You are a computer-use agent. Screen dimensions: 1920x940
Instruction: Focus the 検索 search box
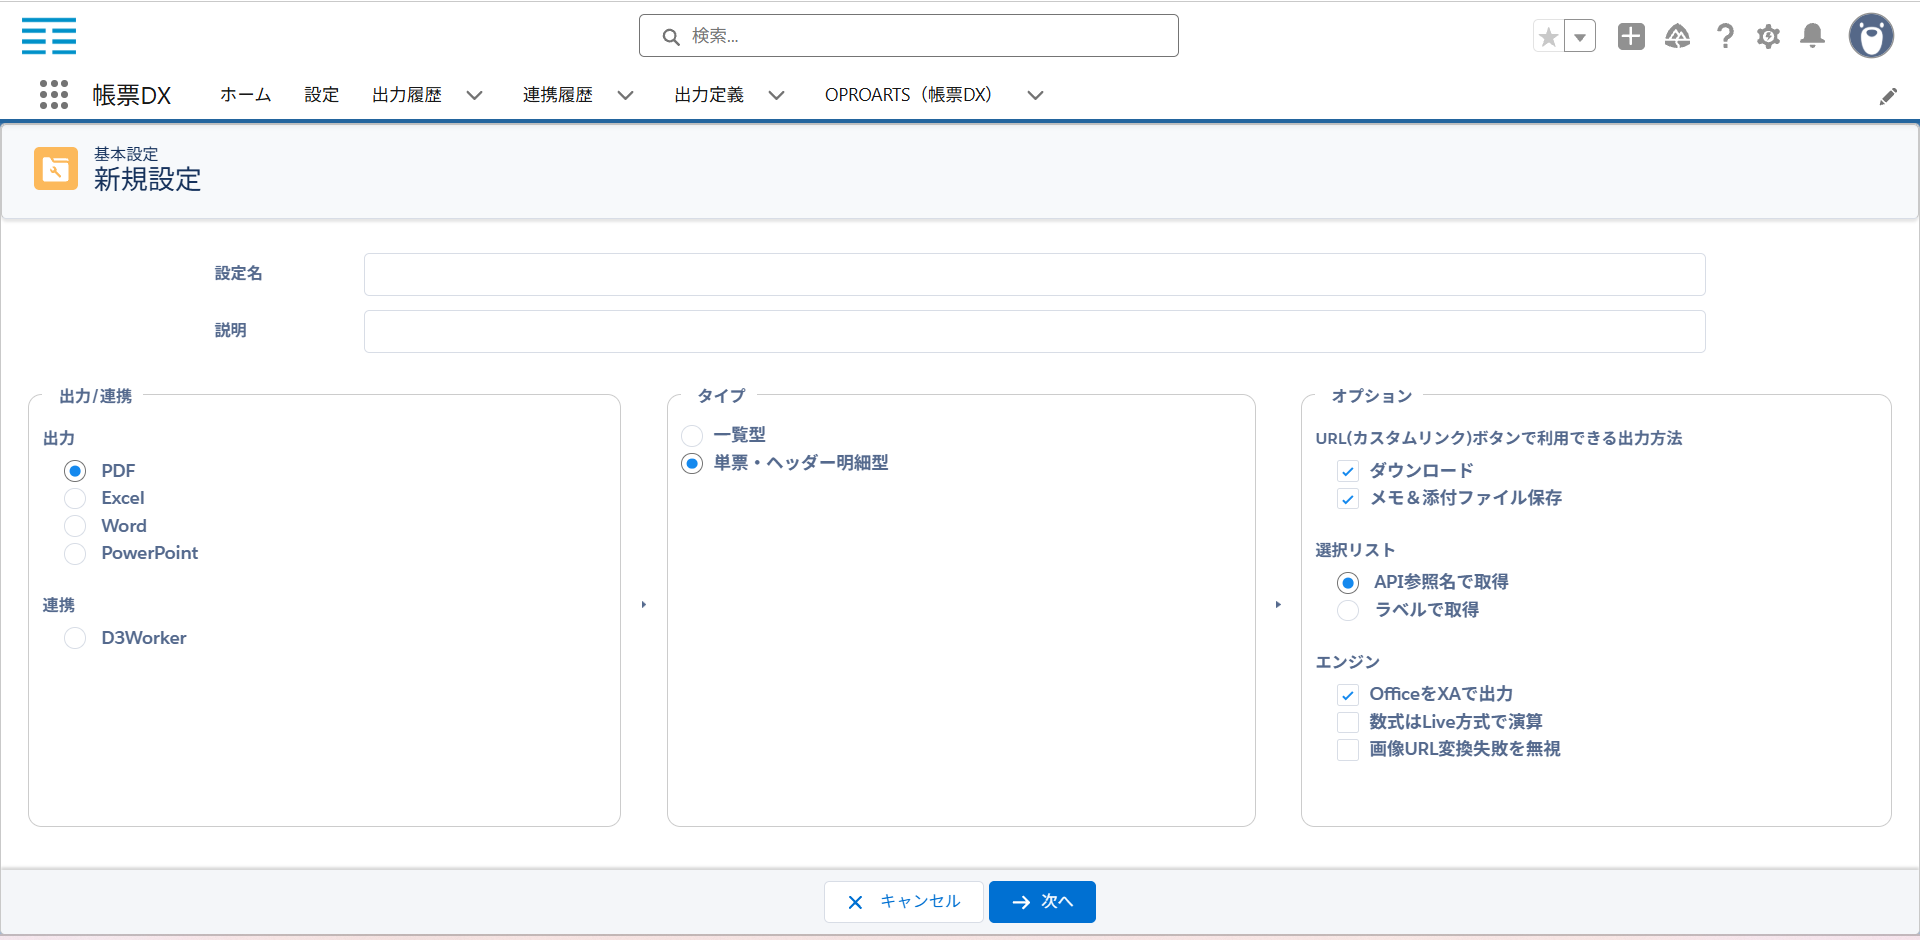coord(908,36)
